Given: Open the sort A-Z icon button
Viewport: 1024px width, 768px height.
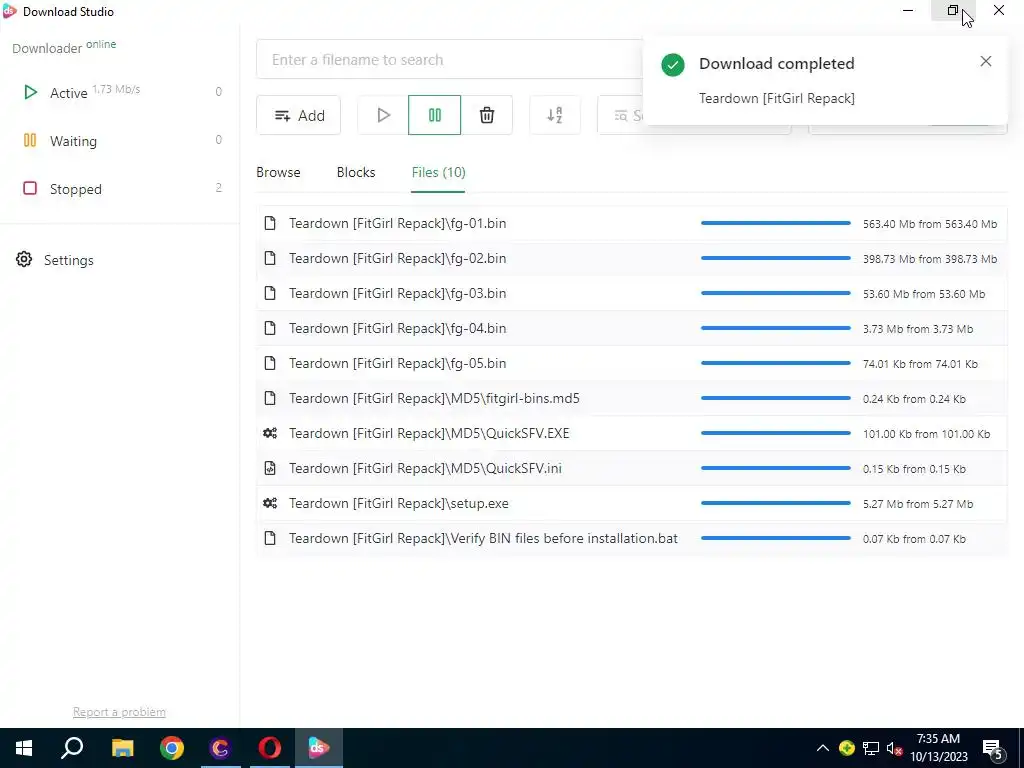Looking at the screenshot, I should pyautogui.click(x=554, y=116).
